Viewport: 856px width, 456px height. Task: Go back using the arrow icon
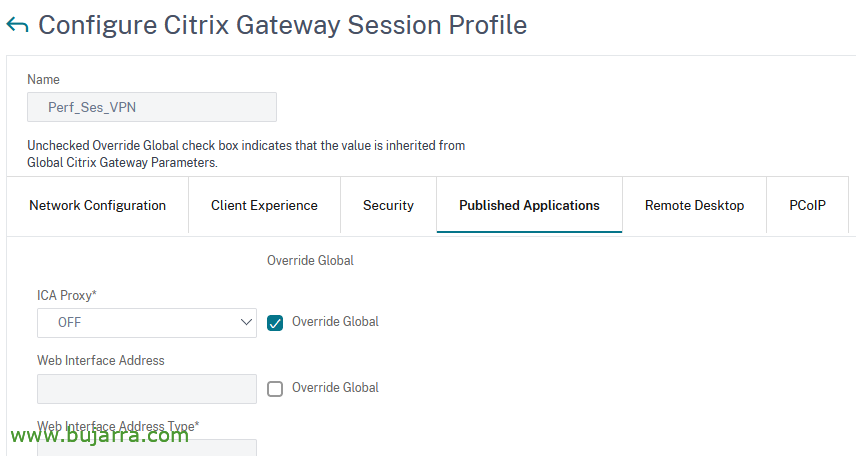pyautogui.click(x=17, y=25)
